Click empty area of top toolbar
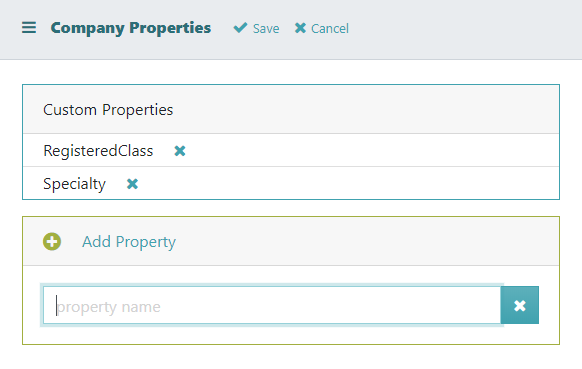Image resolution: width=582 pixels, height=369 pixels. [x=464, y=29]
